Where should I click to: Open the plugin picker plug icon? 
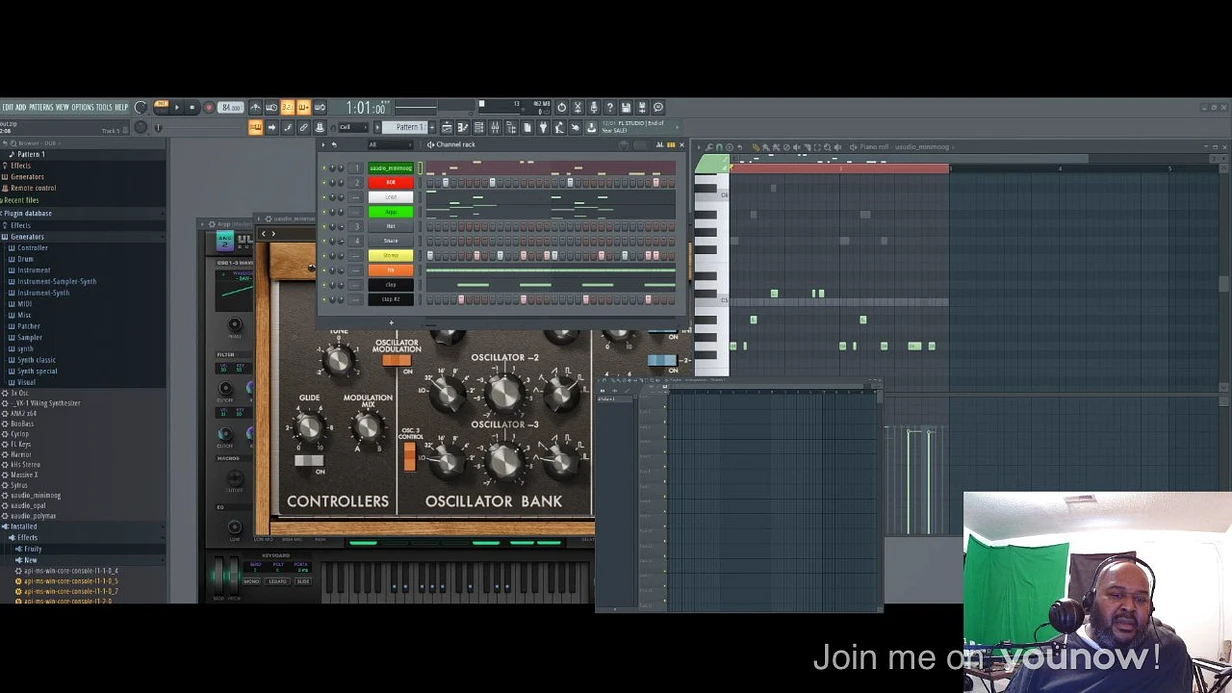(543, 127)
